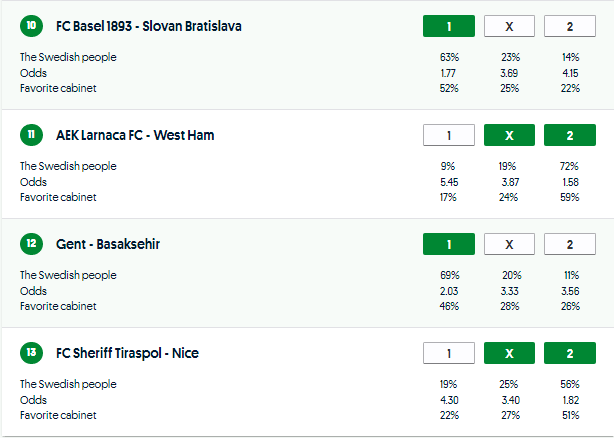This screenshot has width=614, height=438.
Task: Pick away win '2' for Slovan Bratislava match
Action: [x=569, y=26]
